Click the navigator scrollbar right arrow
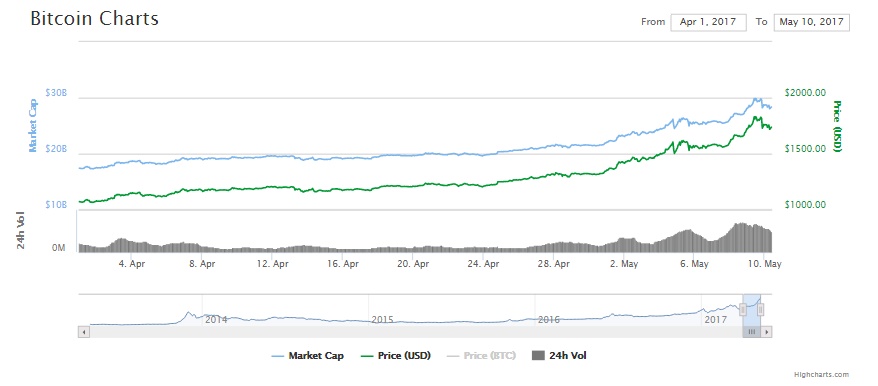The image size is (878, 386). (x=767, y=332)
